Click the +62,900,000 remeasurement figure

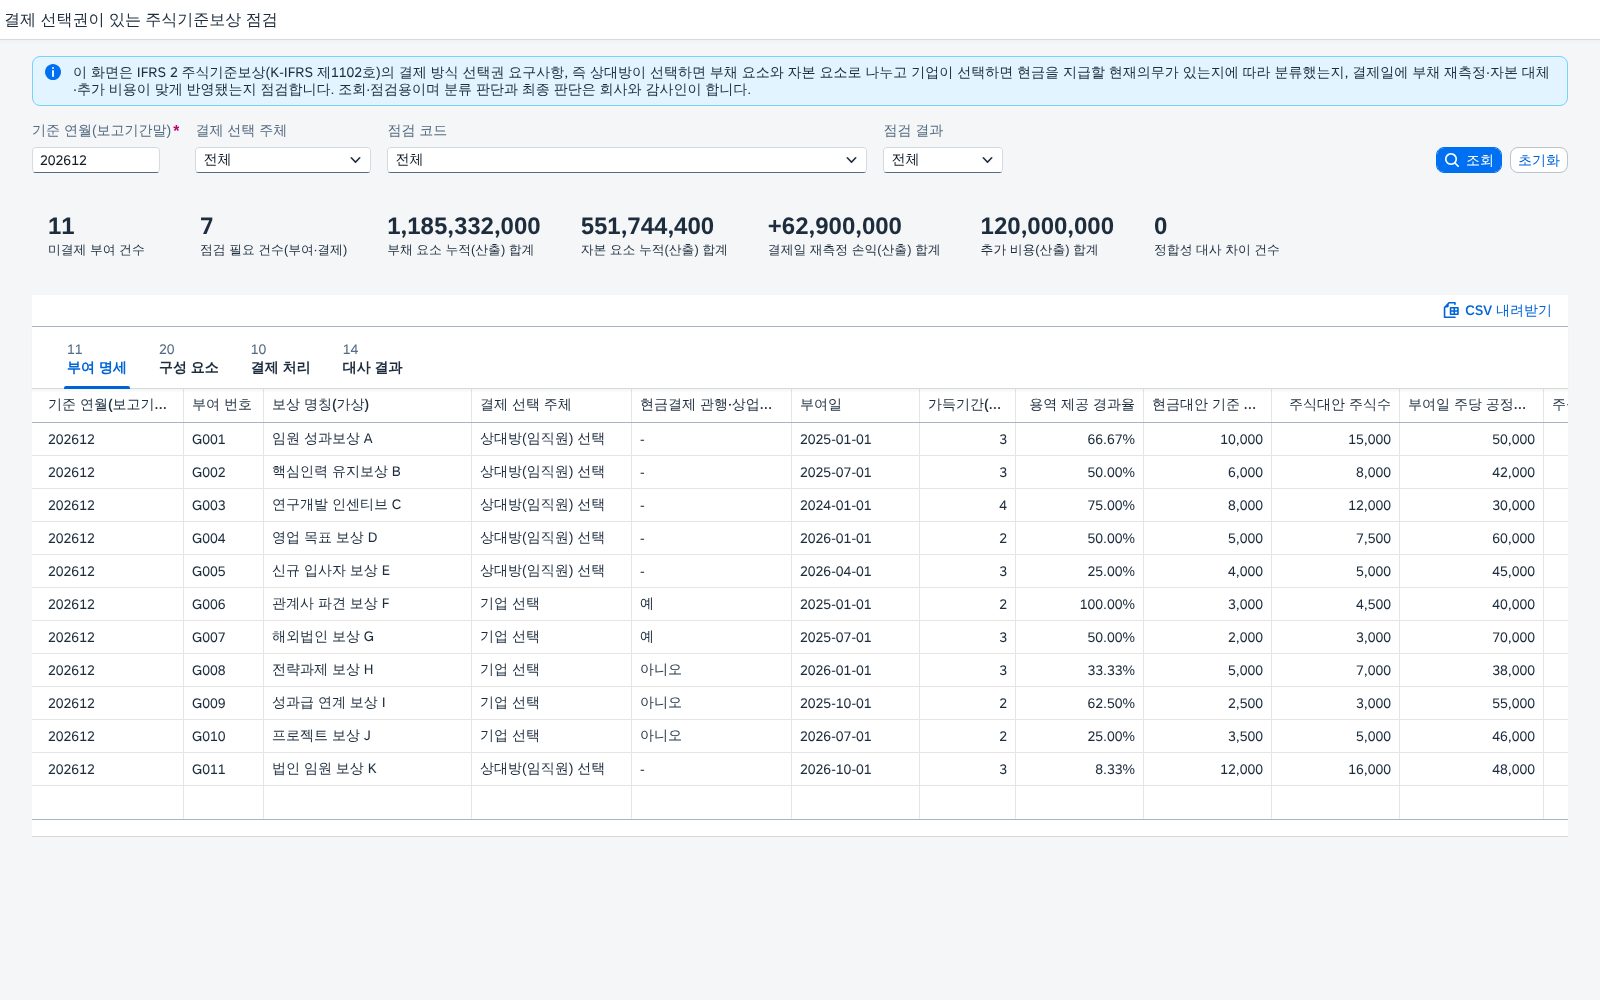click(x=834, y=226)
